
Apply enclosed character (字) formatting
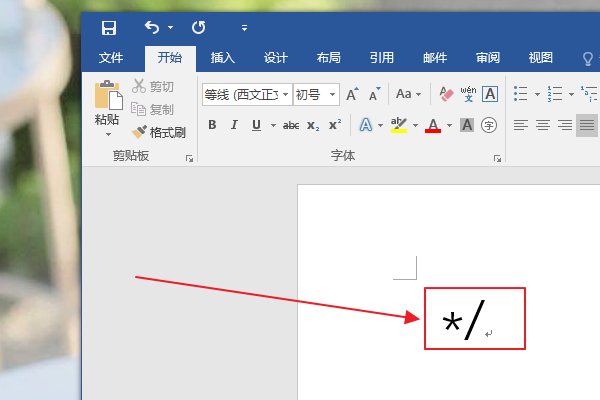pos(489,125)
